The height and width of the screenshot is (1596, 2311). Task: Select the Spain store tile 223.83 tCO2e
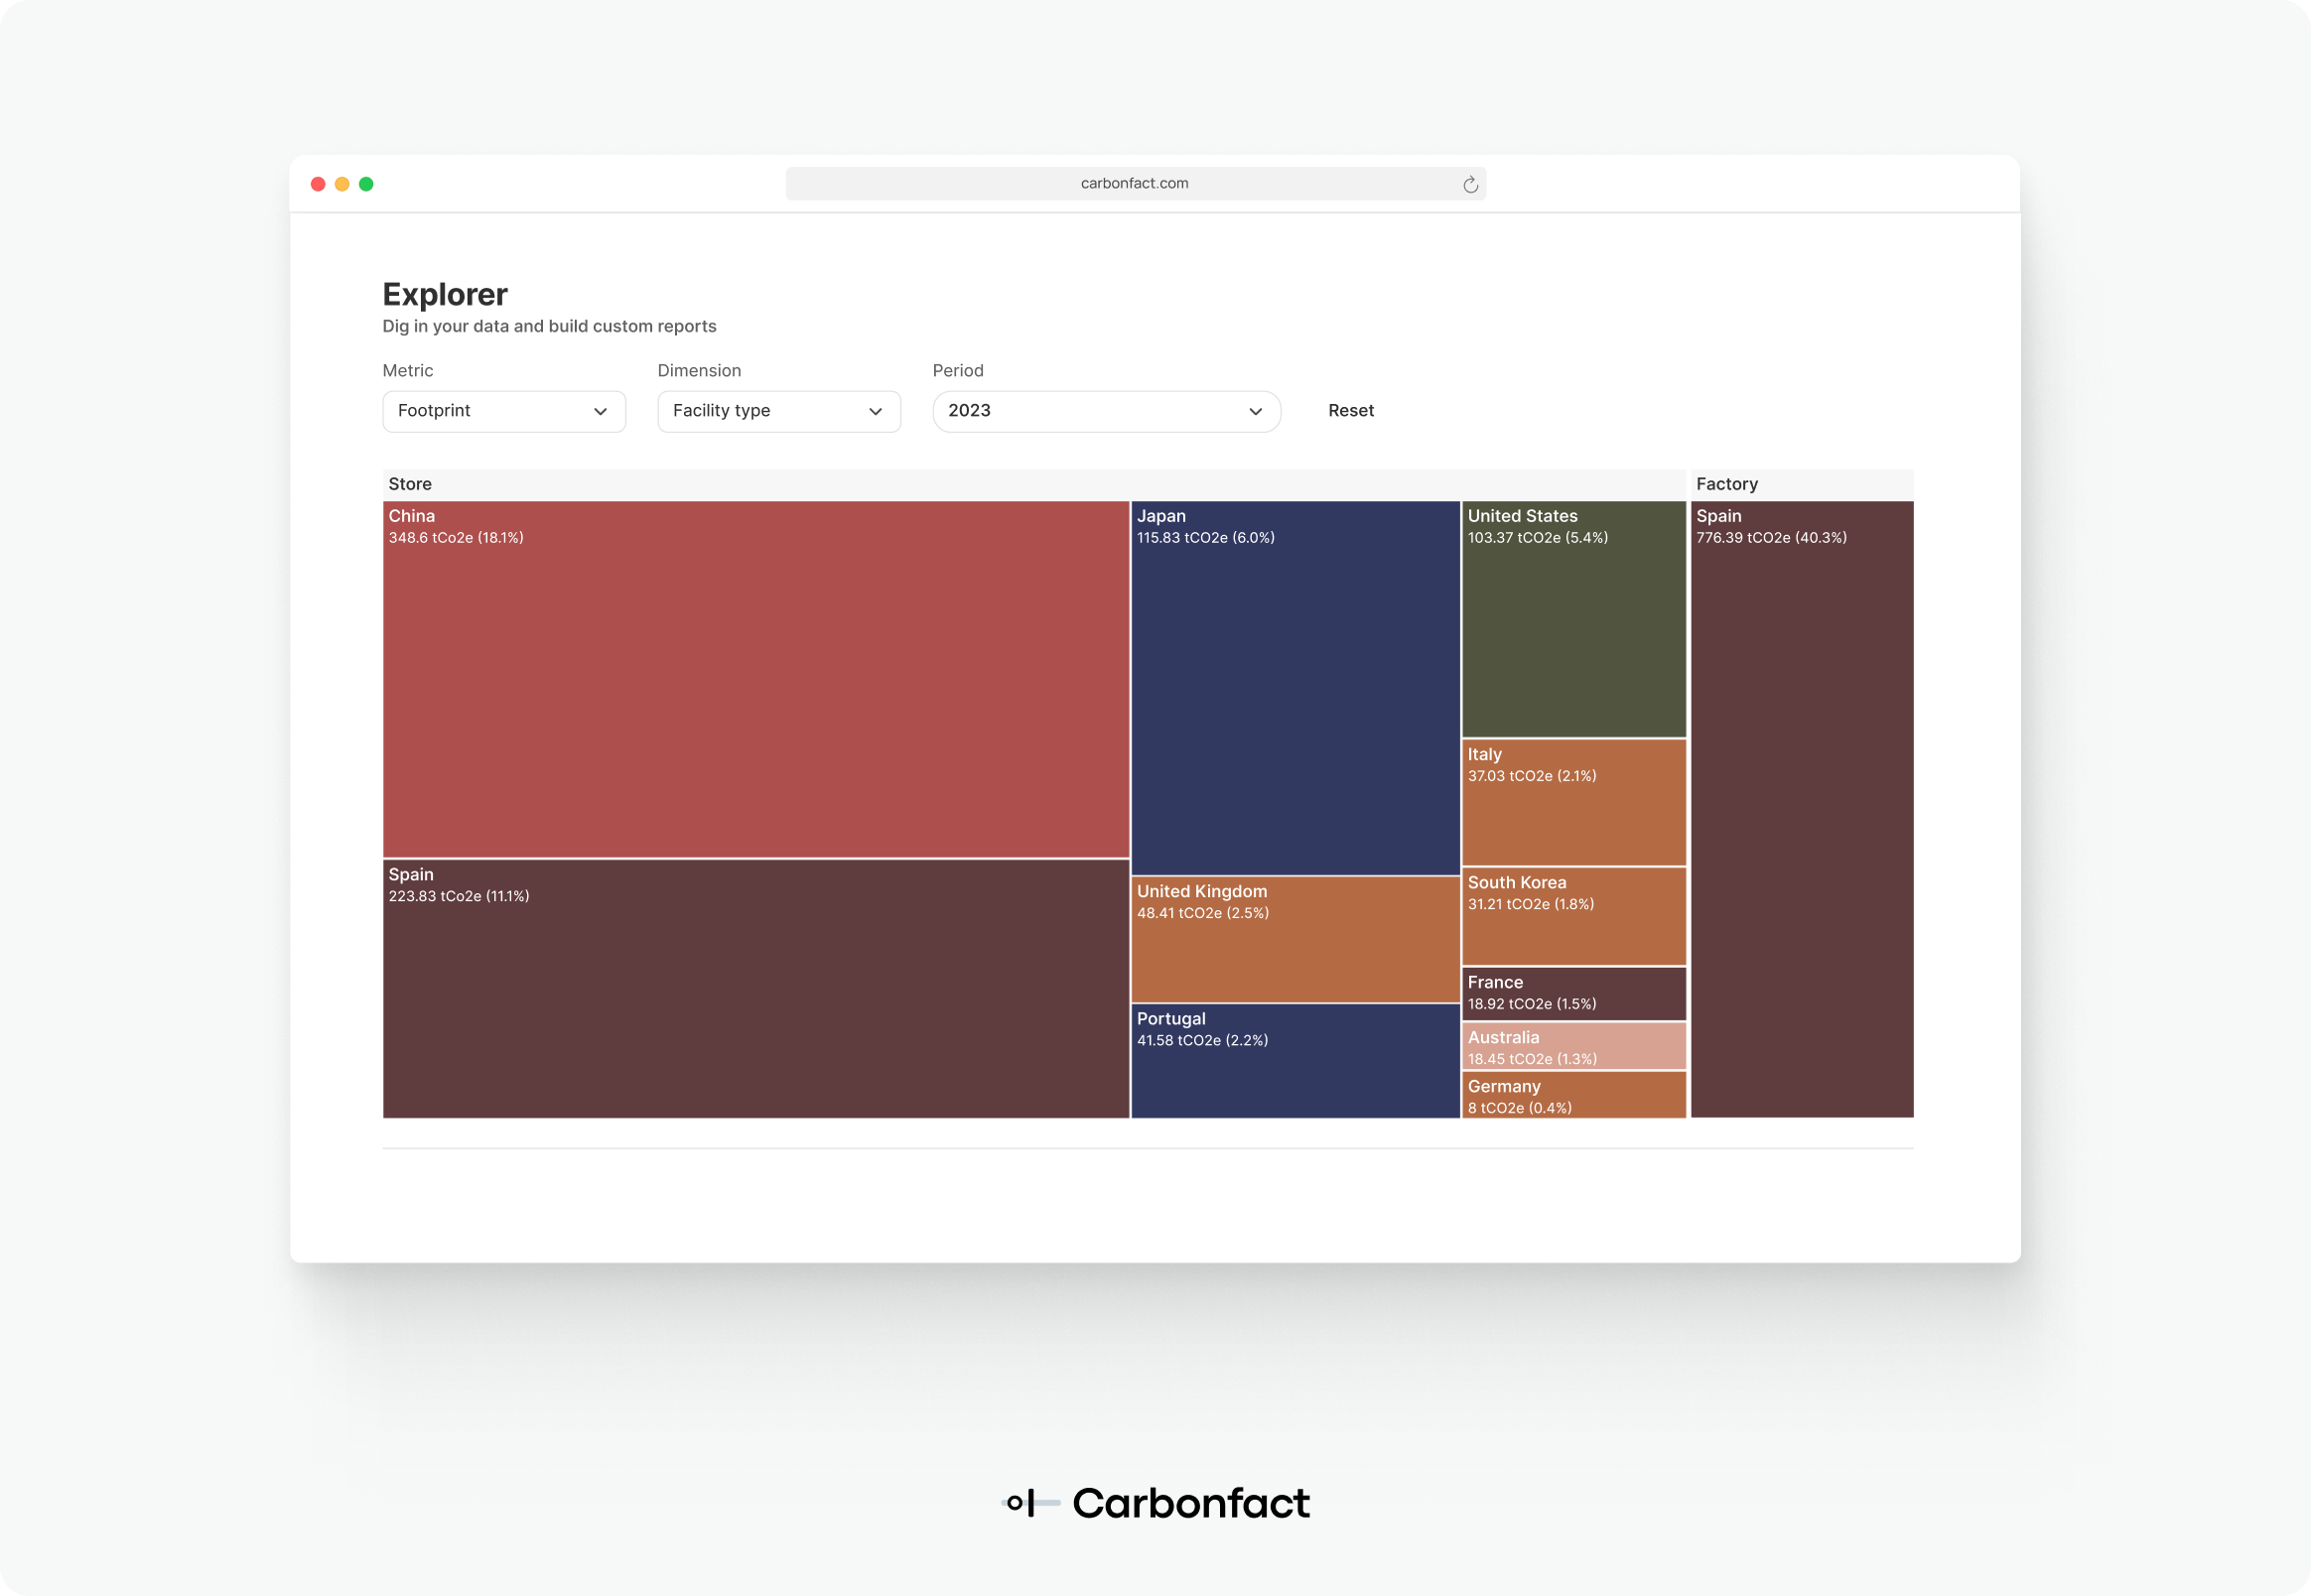tap(756, 989)
